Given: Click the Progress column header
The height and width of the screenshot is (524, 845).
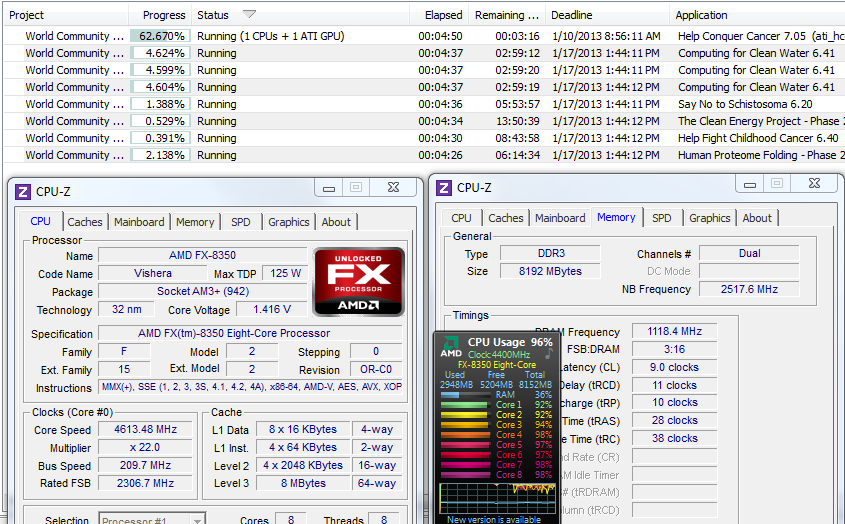Looking at the screenshot, I should coord(160,15).
